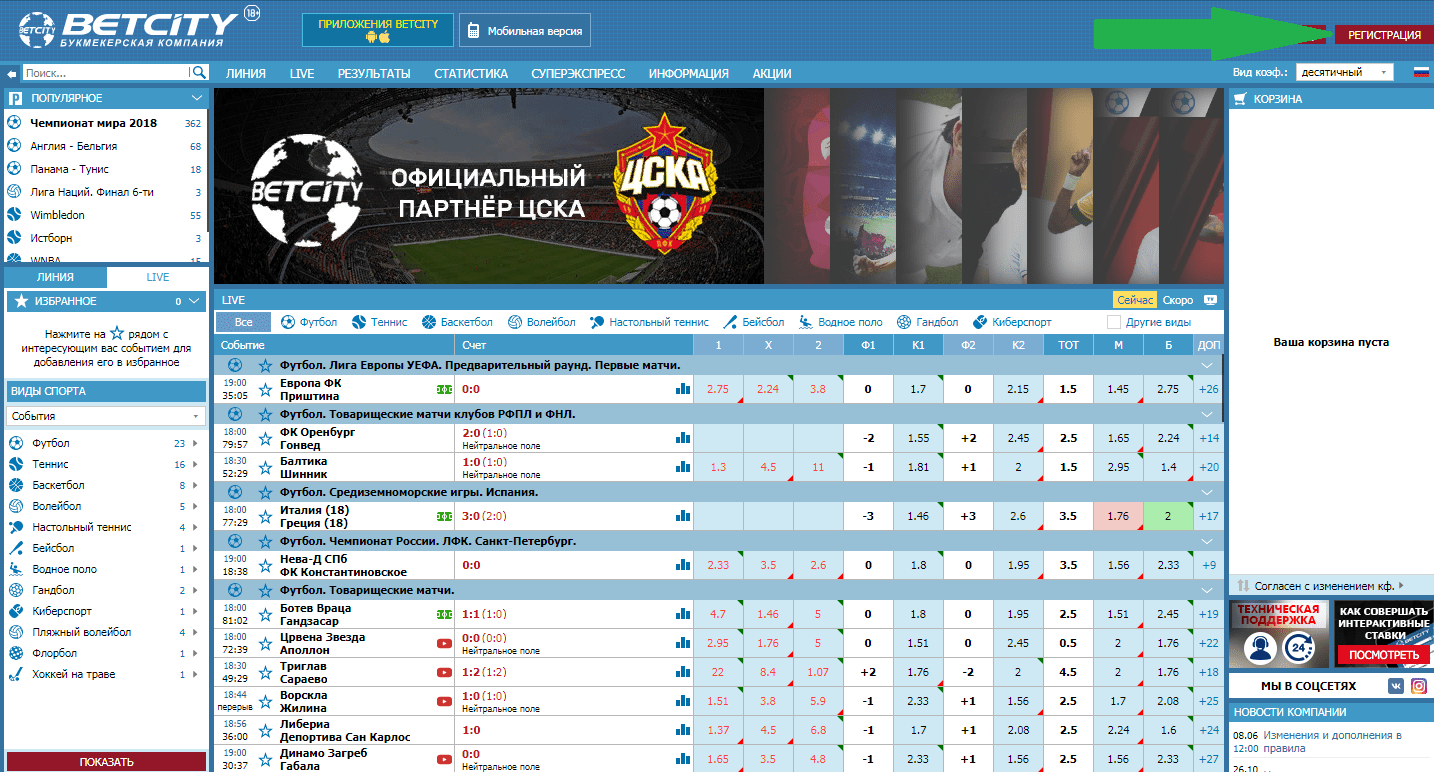Expand +26 additional markets for Европа ФК
Viewport: 1434px width, 772px height.
point(1208,389)
